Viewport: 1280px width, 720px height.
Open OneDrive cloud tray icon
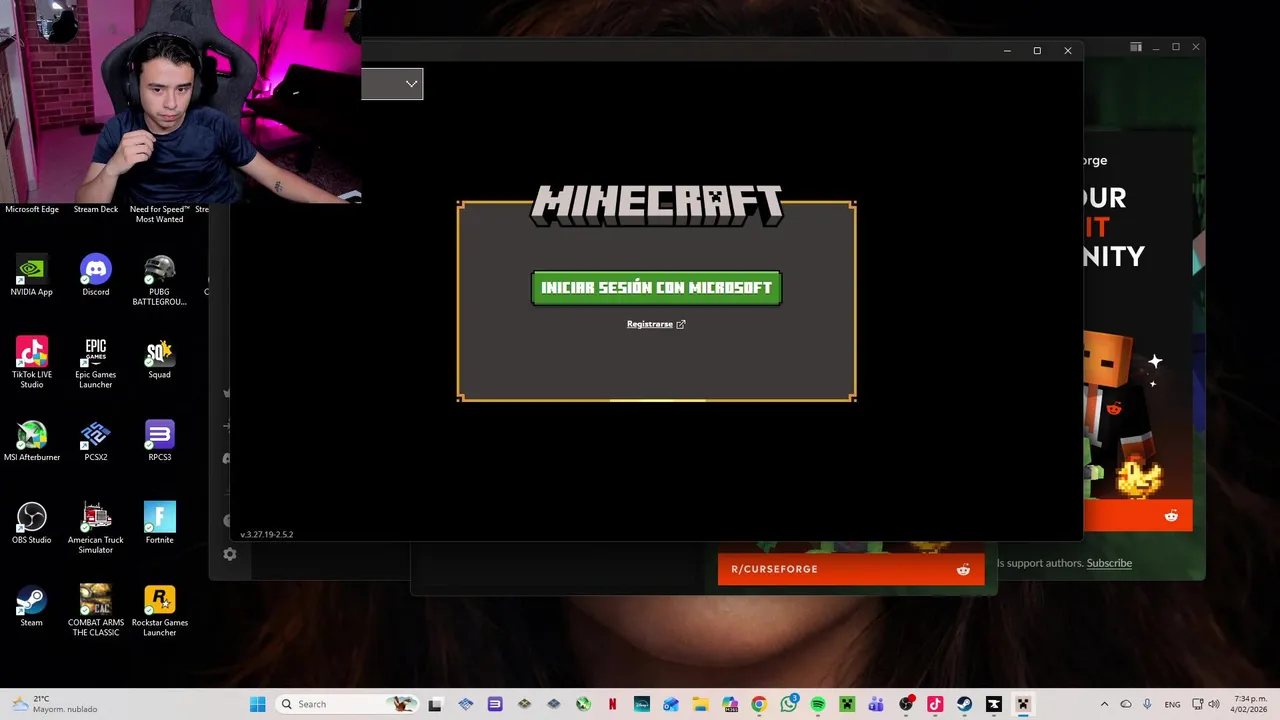(1125, 704)
